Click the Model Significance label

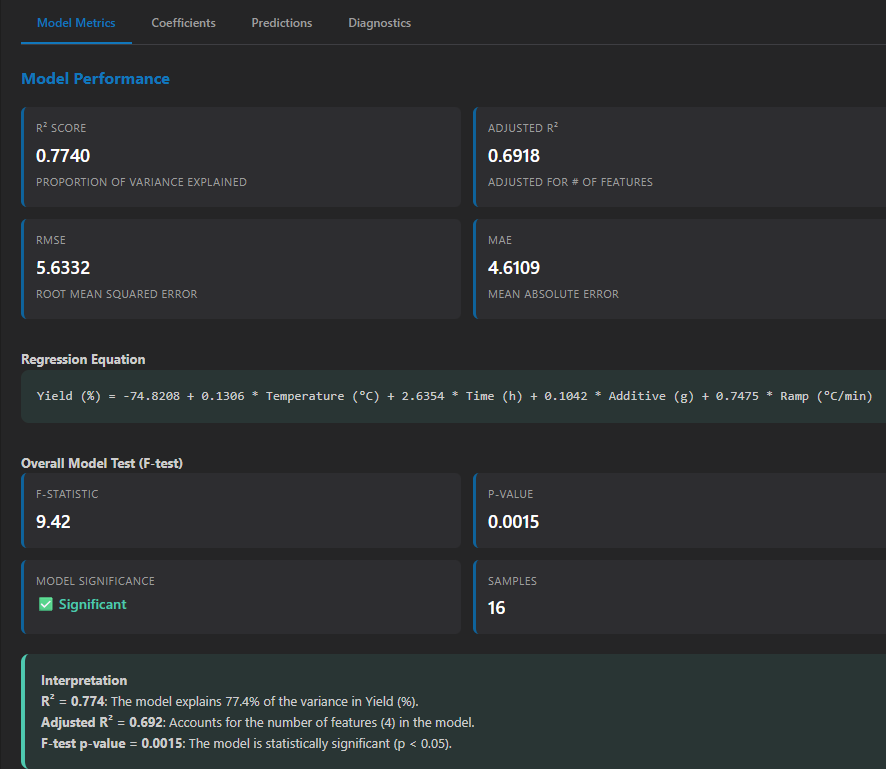(95, 581)
